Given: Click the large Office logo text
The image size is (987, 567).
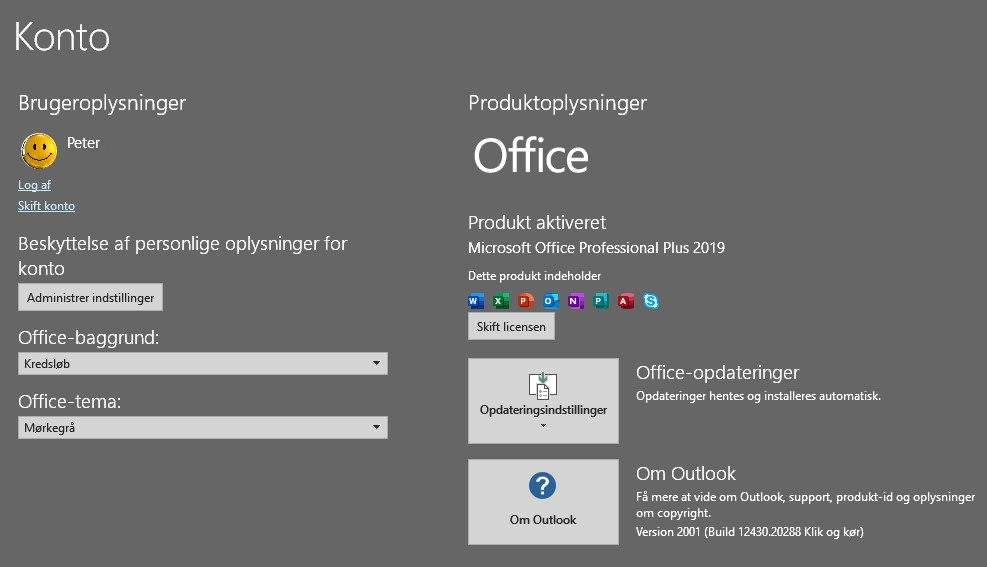Looking at the screenshot, I should tap(531, 156).
